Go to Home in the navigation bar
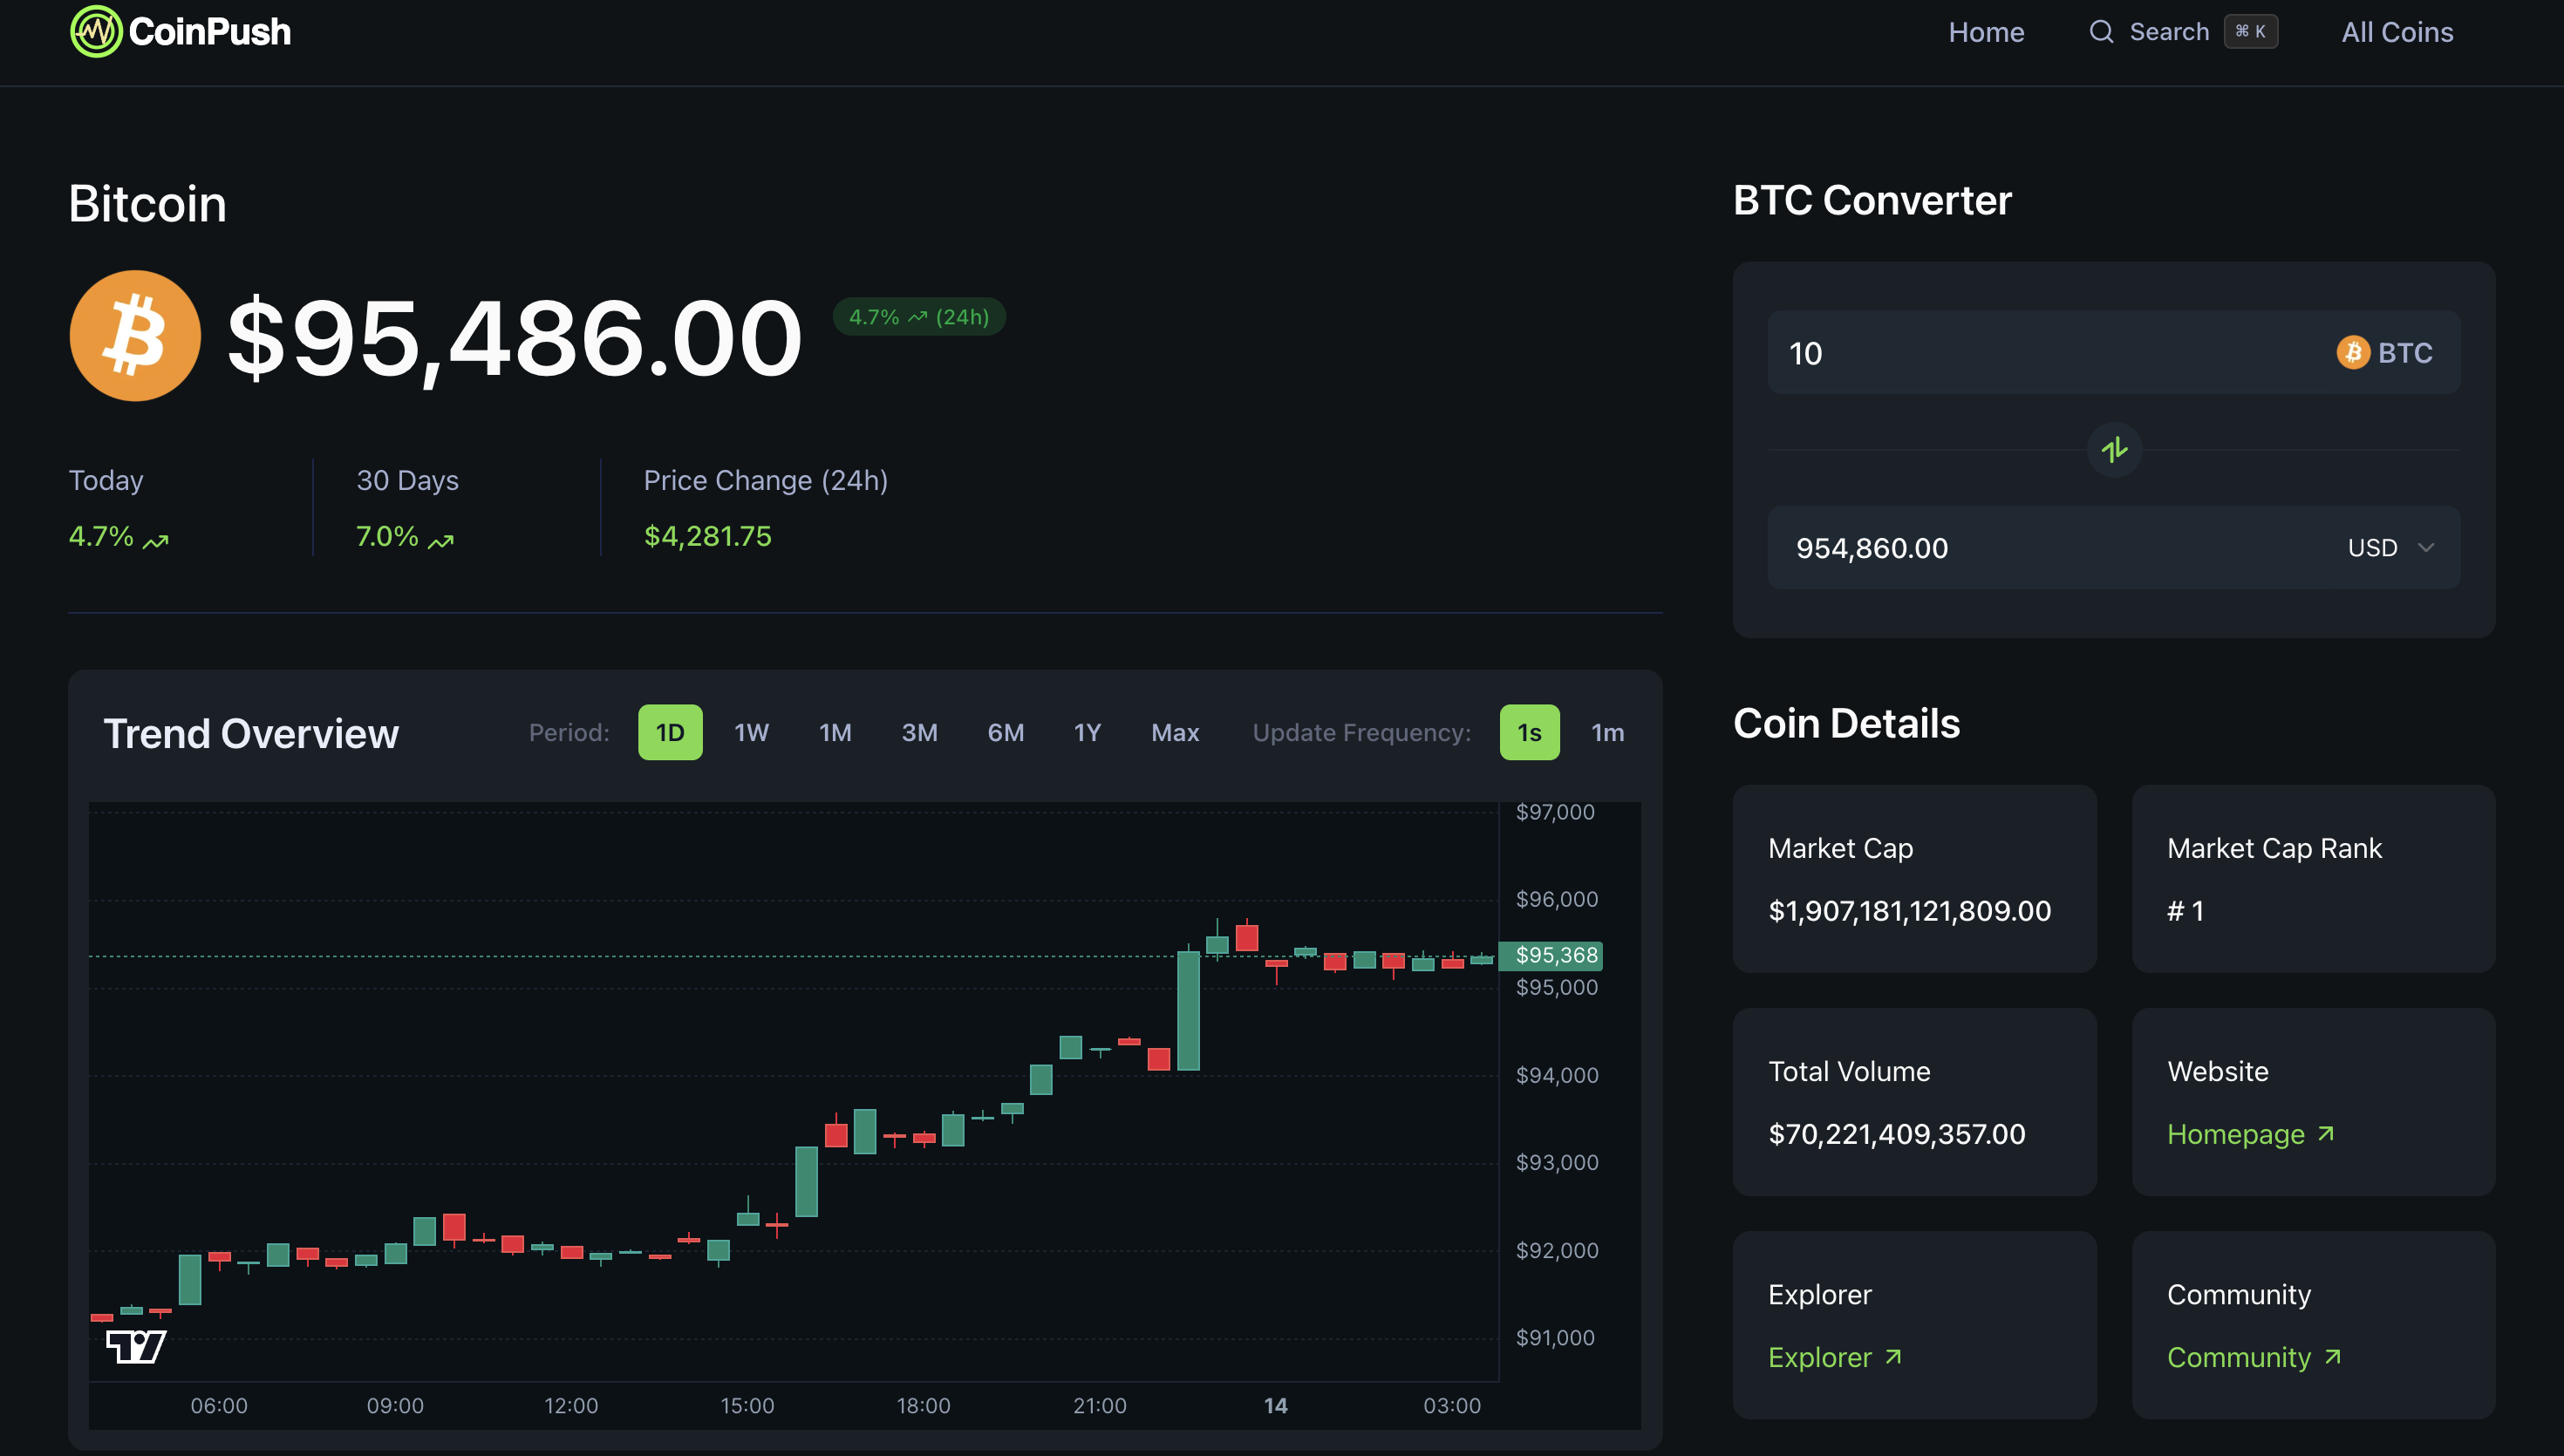 point(1986,31)
